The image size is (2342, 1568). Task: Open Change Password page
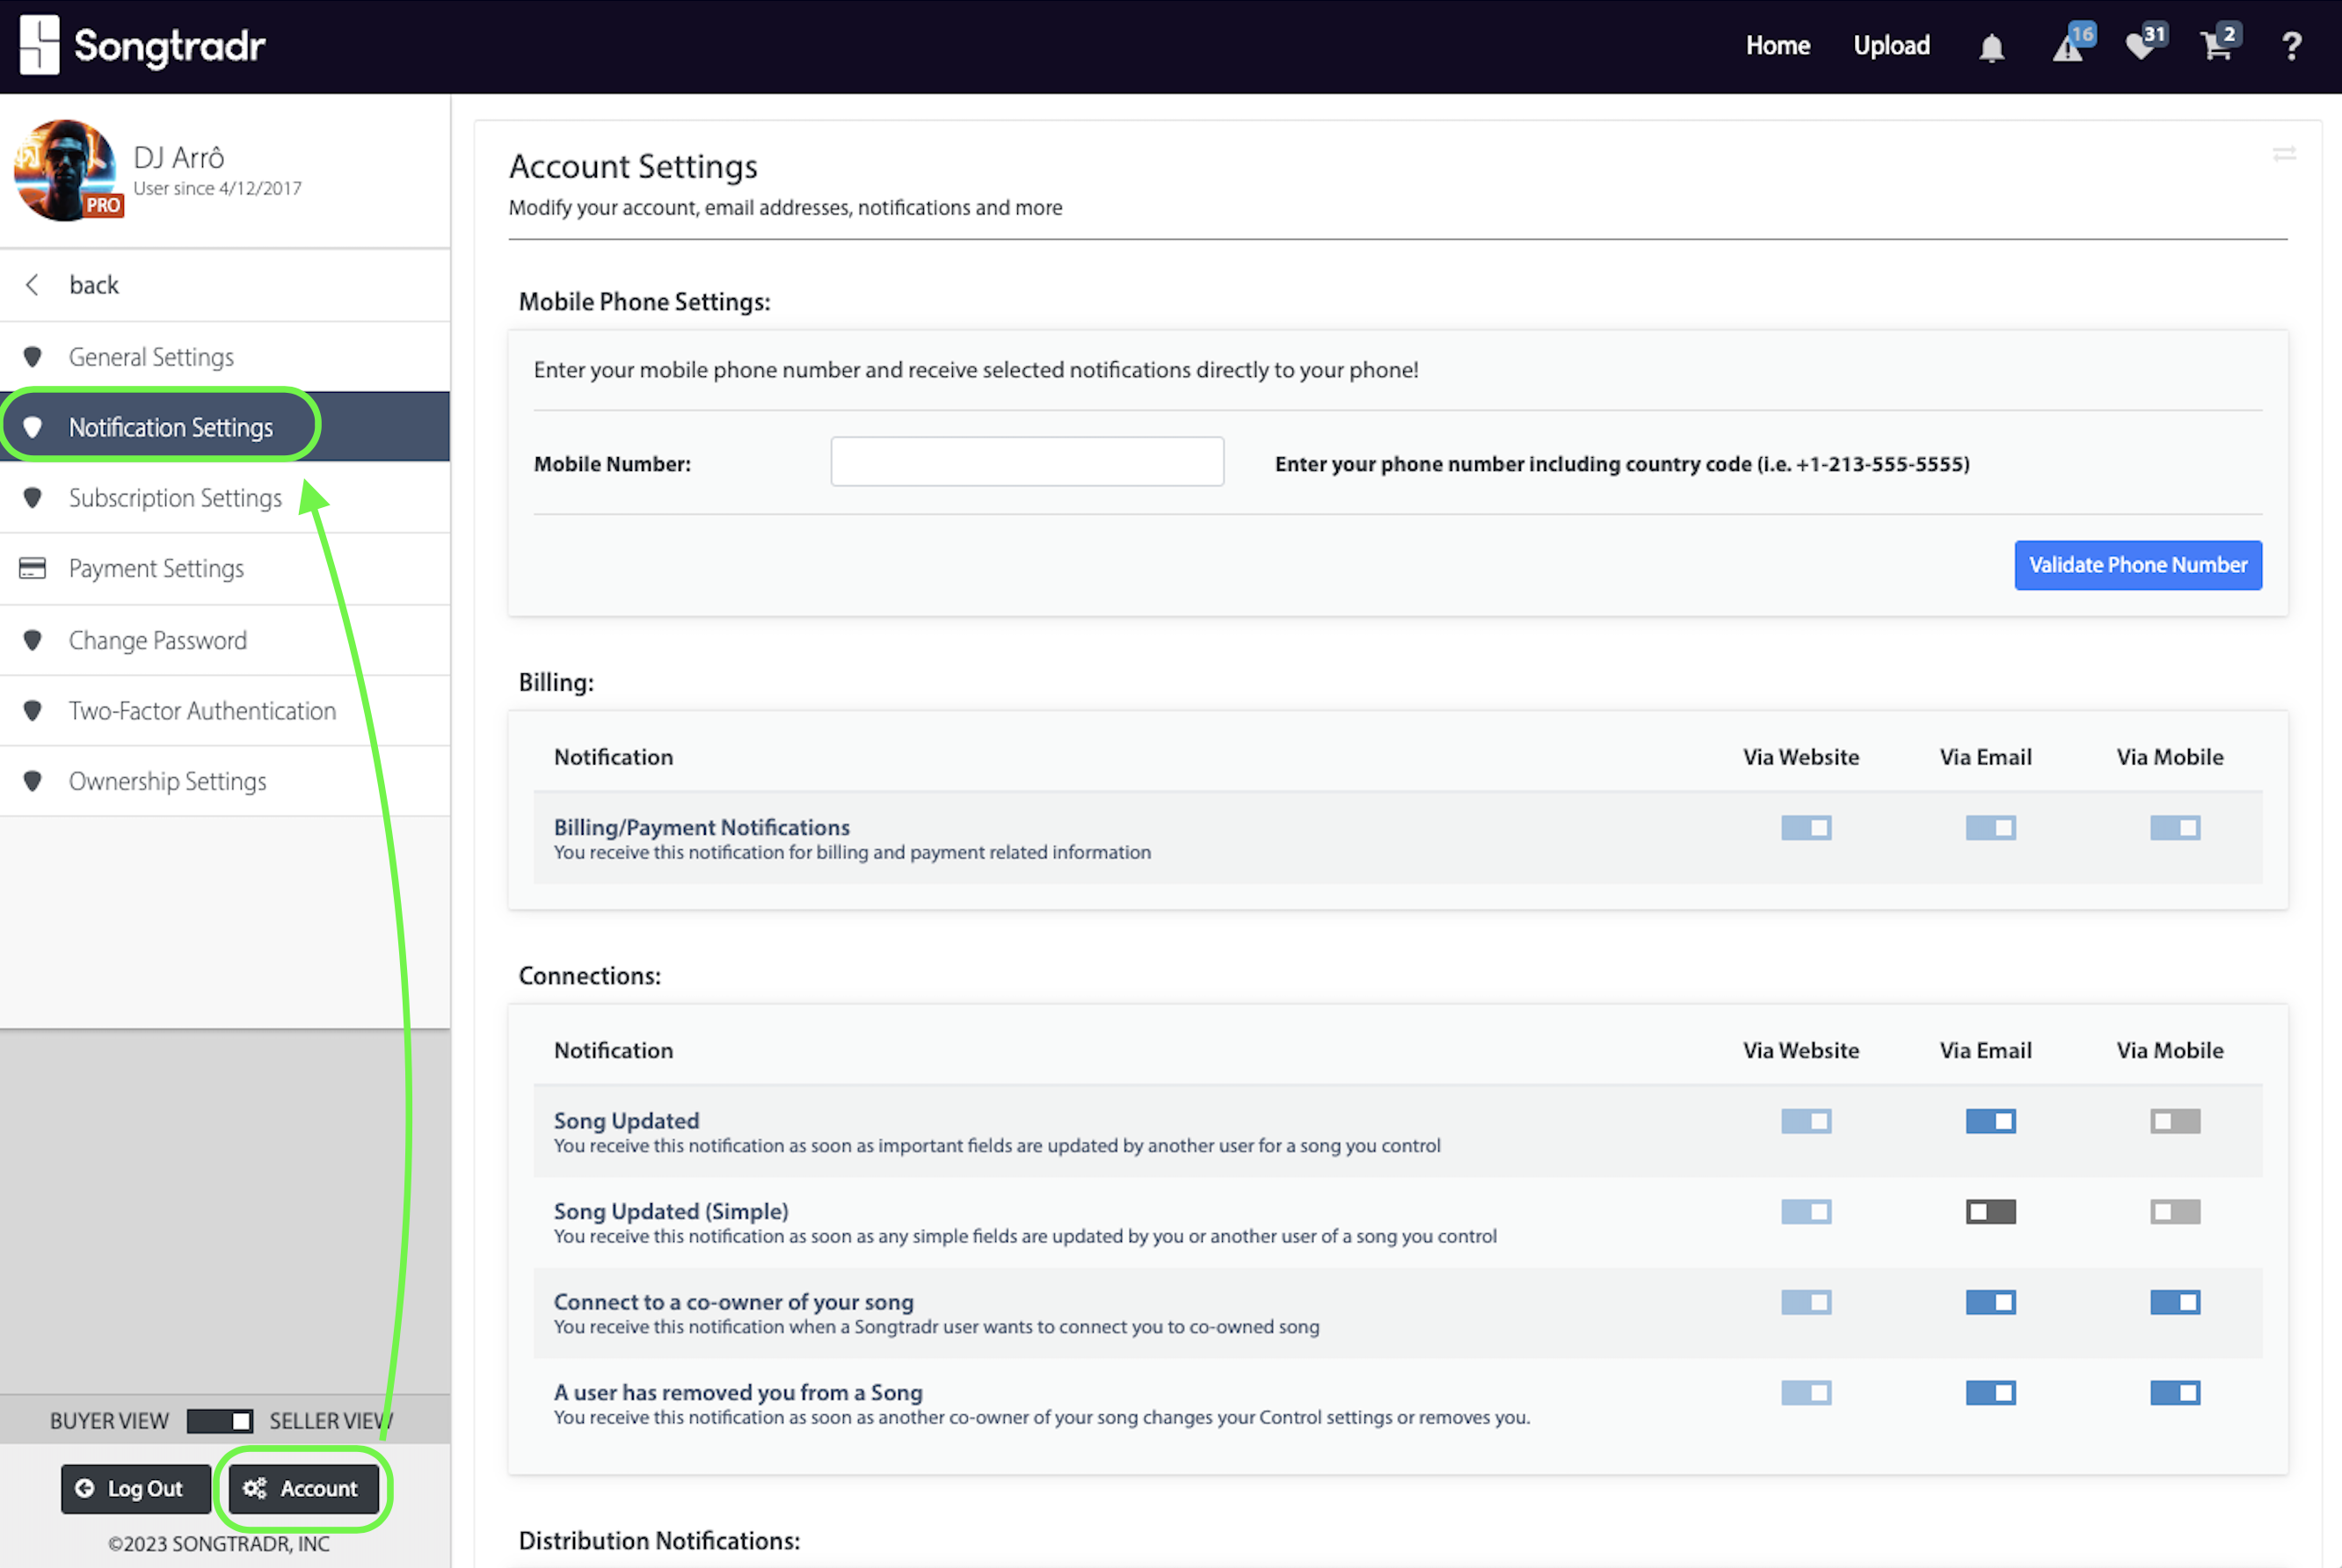click(225, 641)
